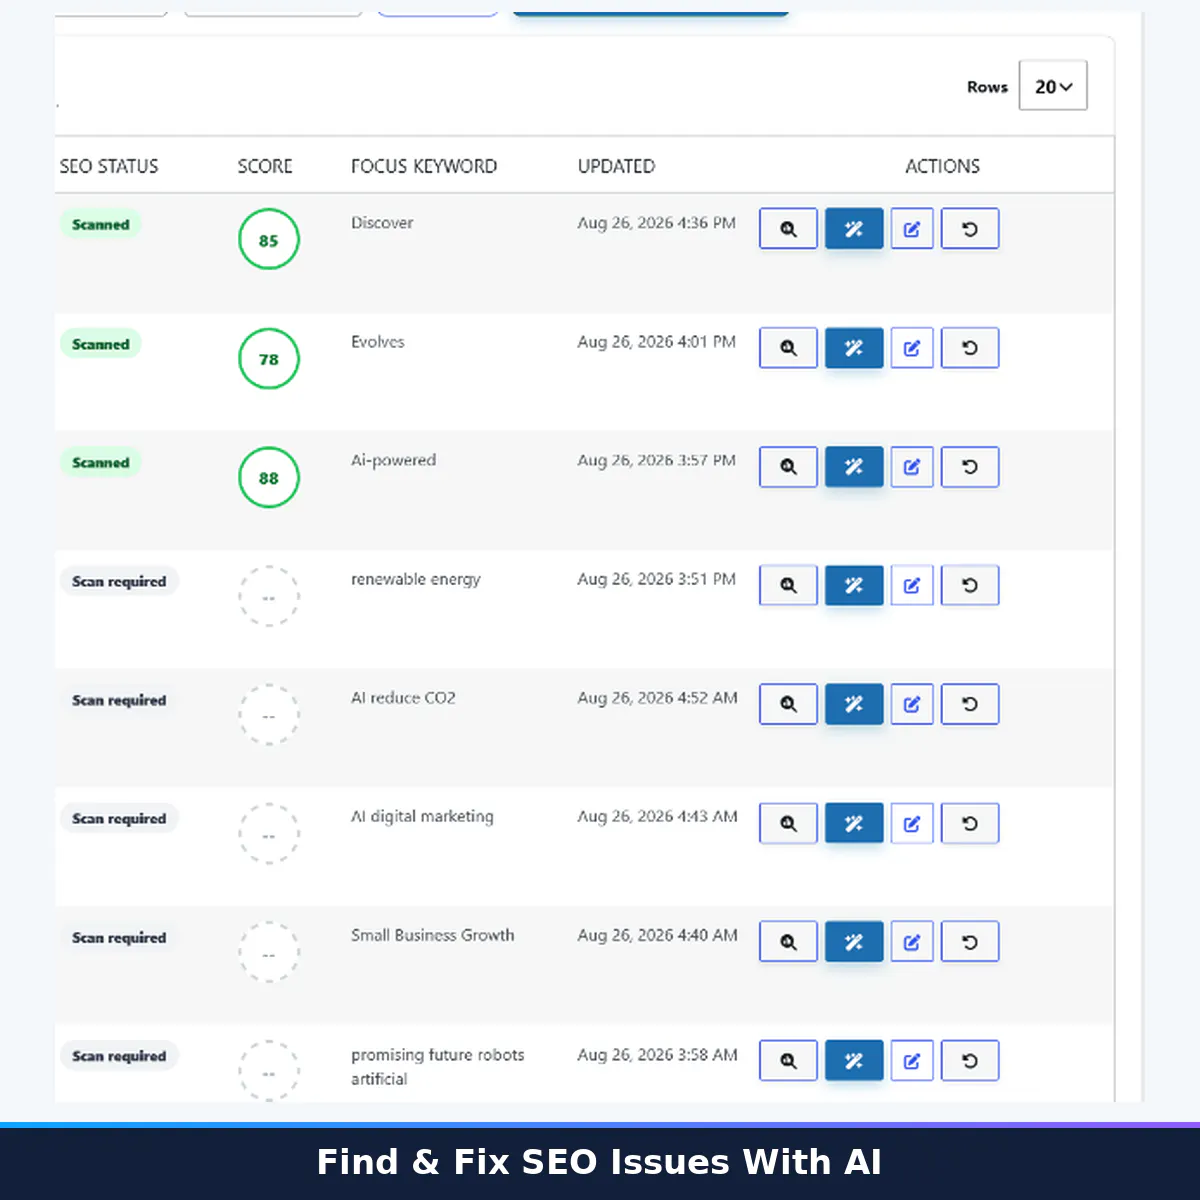The width and height of the screenshot is (1200, 1200).
Task: Click the FOCUS KEYWORD column header
Action: (x=424, y=166)
